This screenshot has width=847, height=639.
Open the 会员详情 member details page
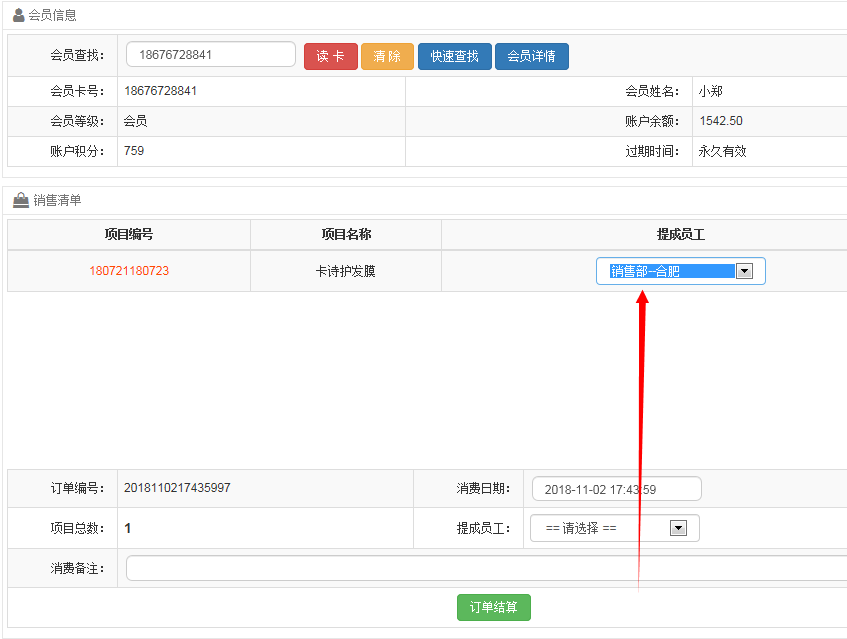(531, 56)
